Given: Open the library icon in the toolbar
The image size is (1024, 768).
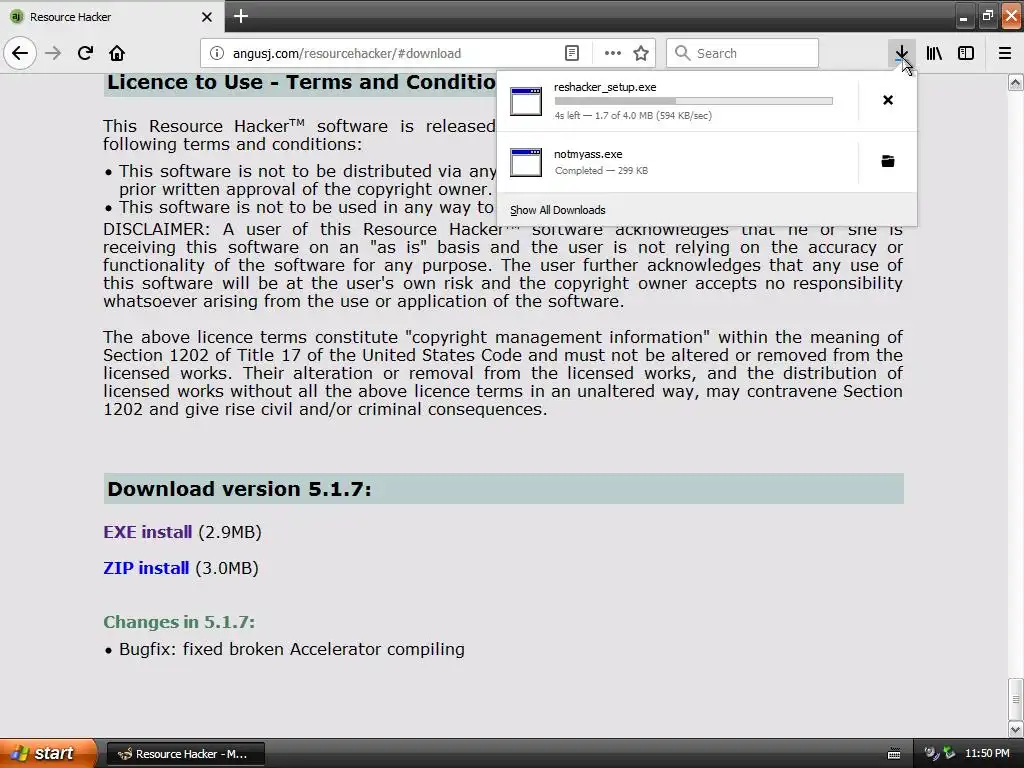Looking at the screenshot, I should (x=934, y=53).
